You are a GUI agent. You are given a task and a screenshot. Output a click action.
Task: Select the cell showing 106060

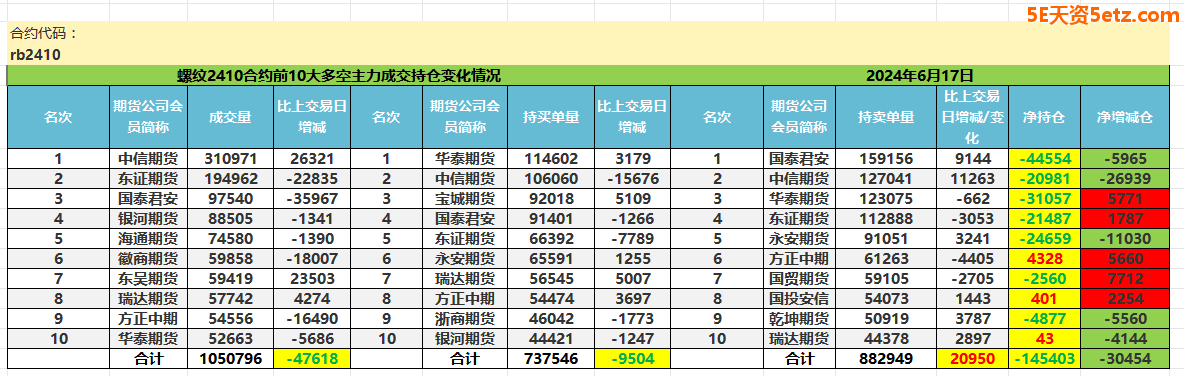point(551,178)
